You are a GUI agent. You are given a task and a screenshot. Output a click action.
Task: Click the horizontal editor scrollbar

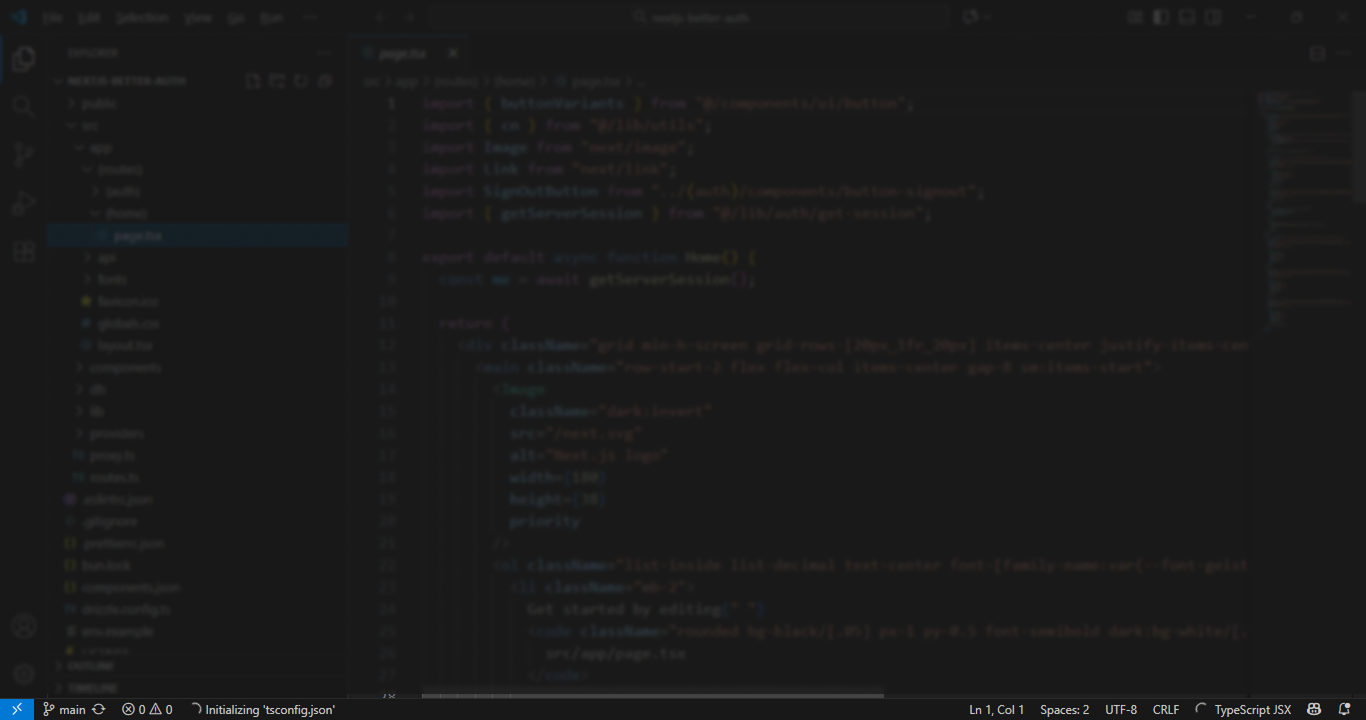[652, 695]
